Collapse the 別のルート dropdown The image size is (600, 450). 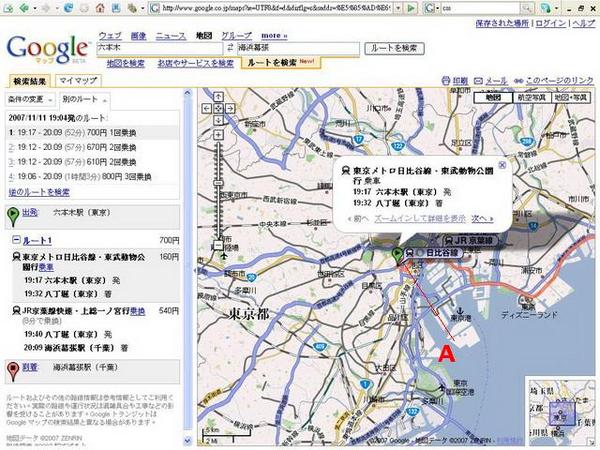(85, 99)
